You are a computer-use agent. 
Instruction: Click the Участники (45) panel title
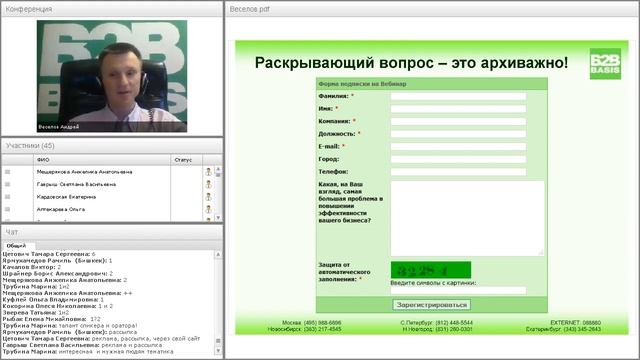30,146
